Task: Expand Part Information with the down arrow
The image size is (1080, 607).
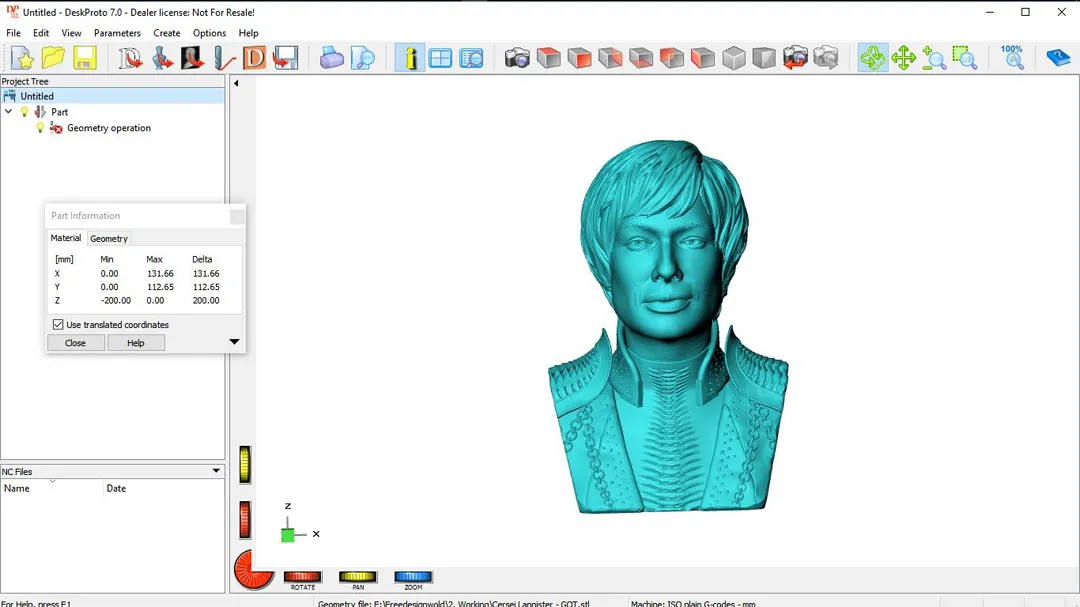Action: [234, 342]
